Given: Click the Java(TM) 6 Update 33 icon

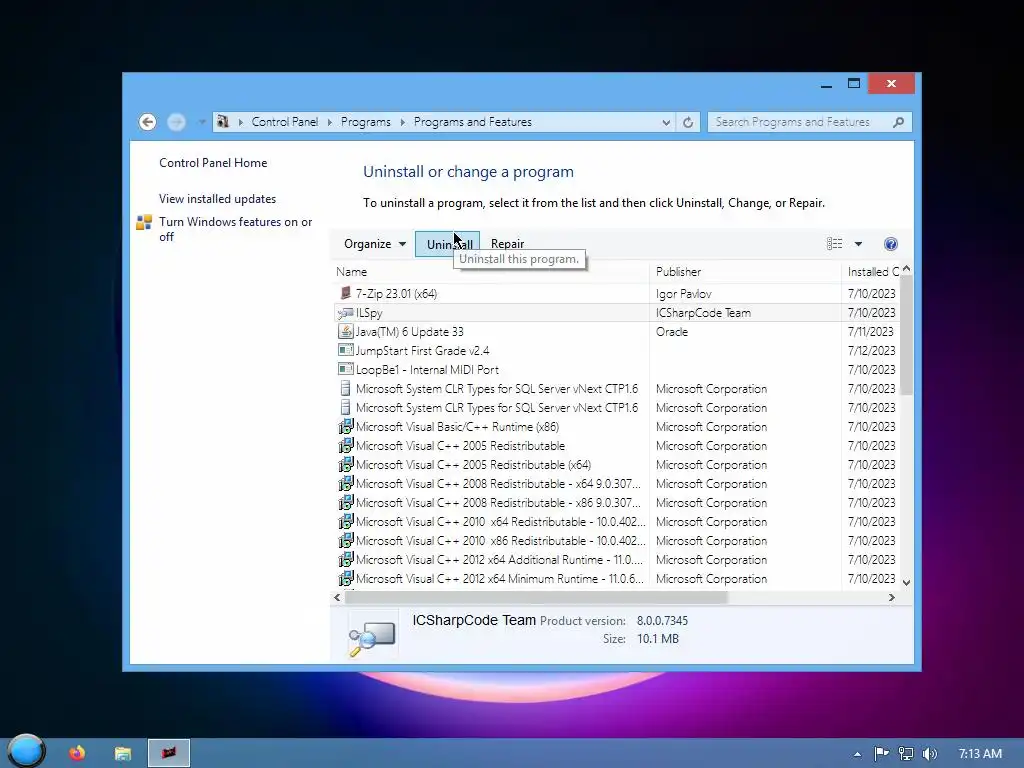Looking at the screenshot, I should pyautogui.click(x=345, y=332).
